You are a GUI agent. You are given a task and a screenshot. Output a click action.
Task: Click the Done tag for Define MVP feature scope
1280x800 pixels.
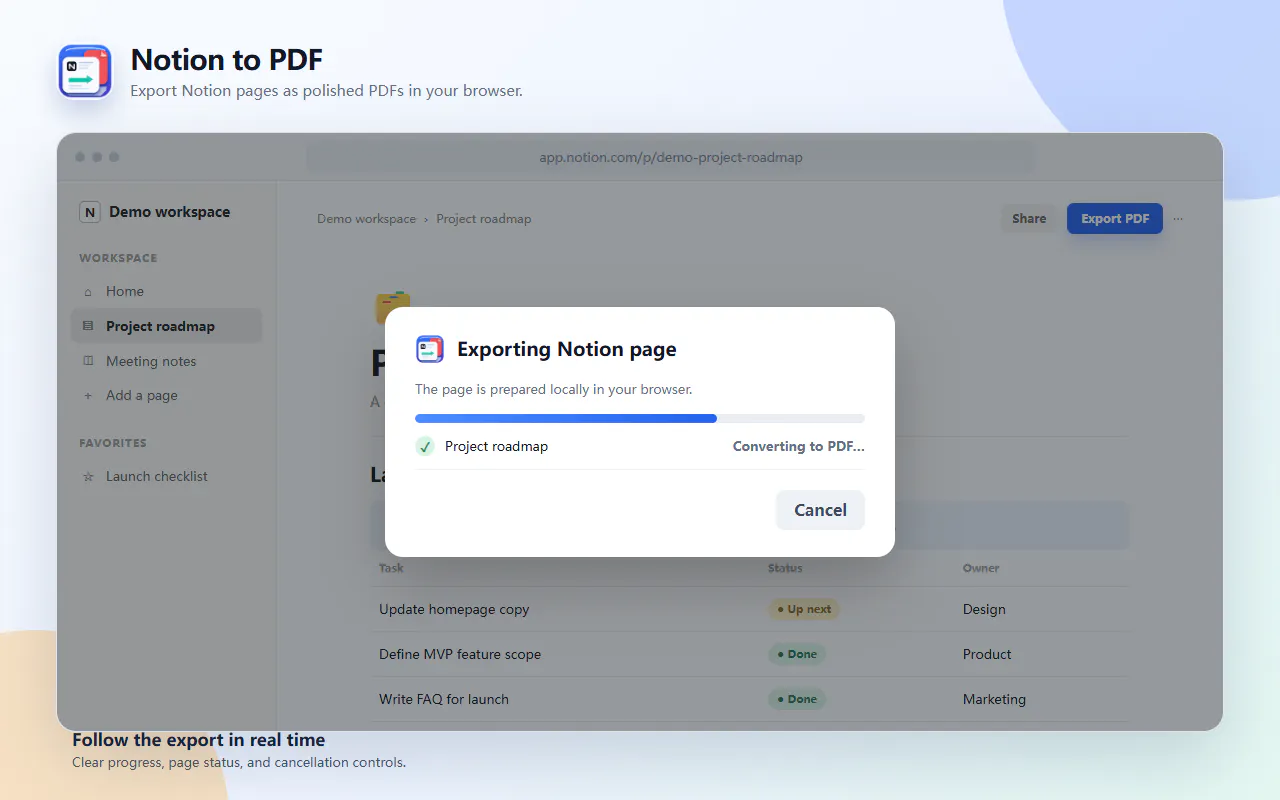(x=796, y=654)
